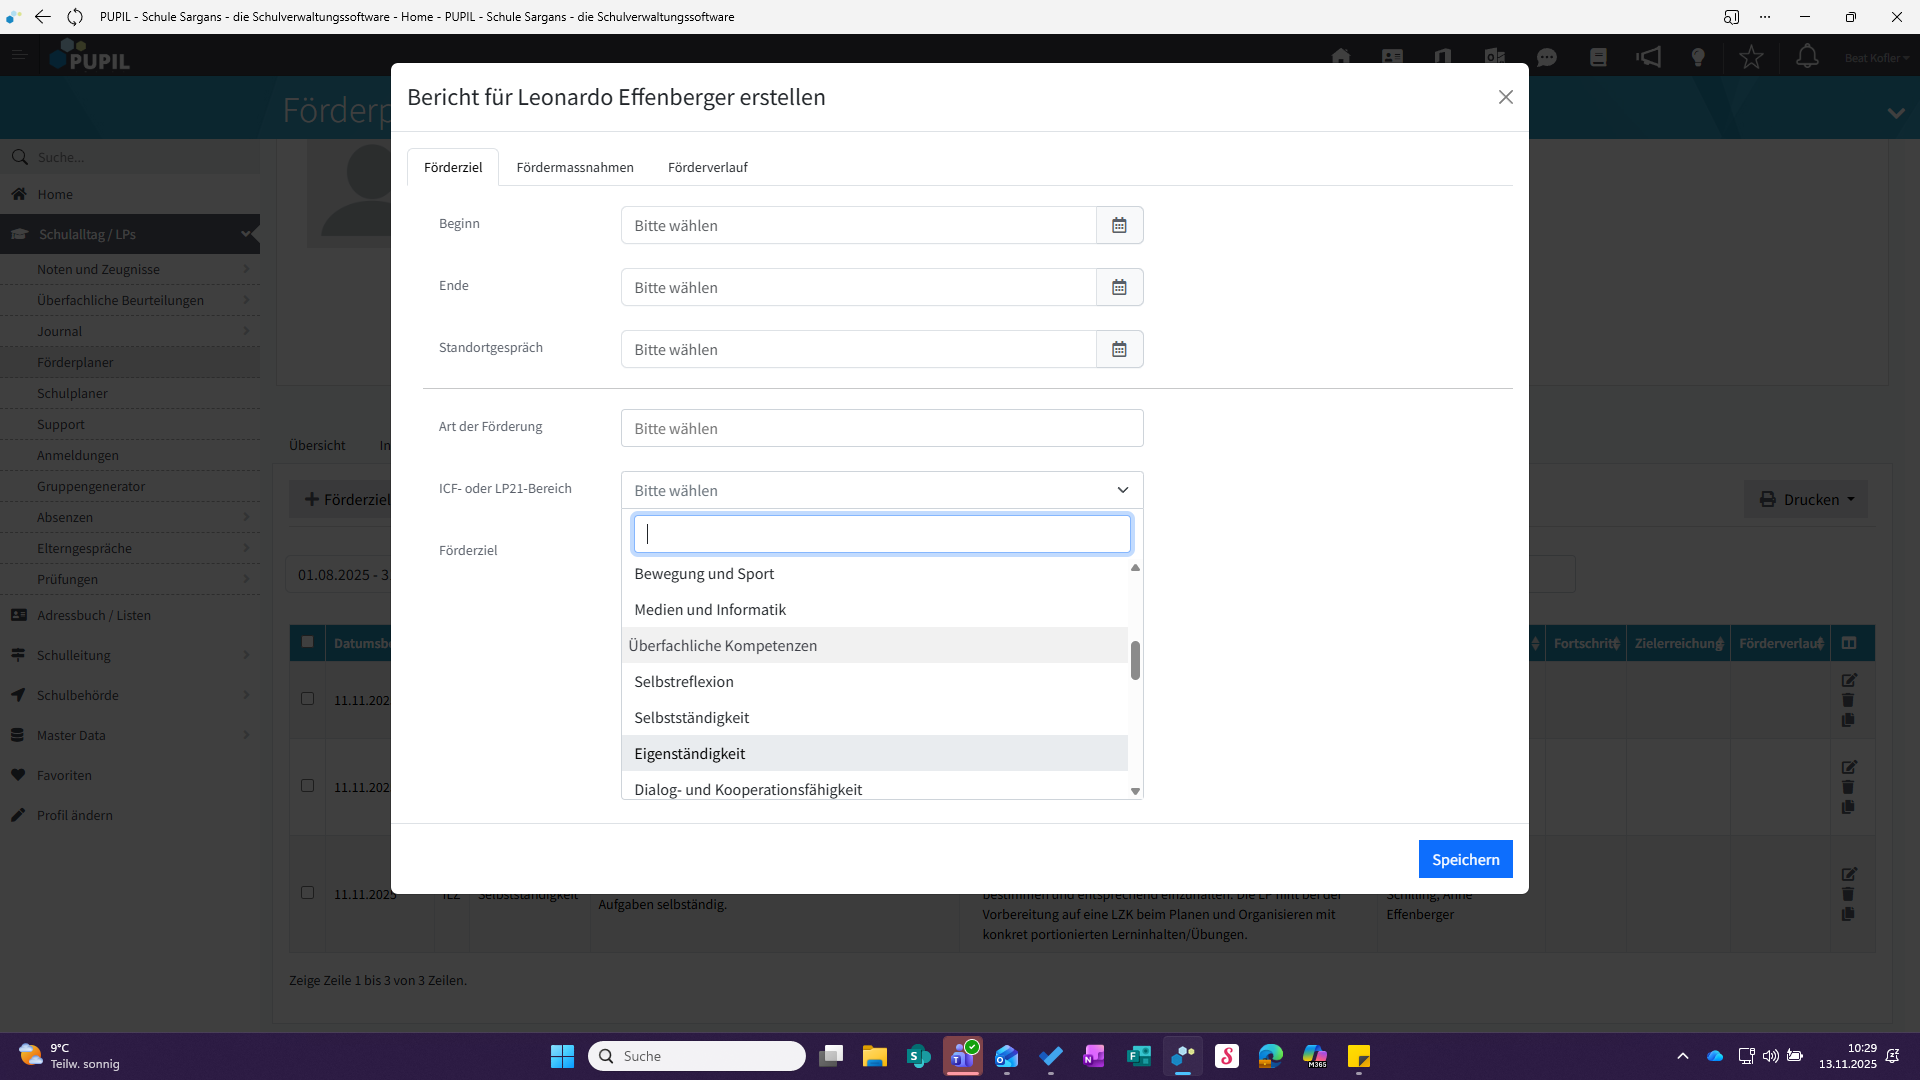Toggle the select-all checkbox in table header

(x=307, y=642)
